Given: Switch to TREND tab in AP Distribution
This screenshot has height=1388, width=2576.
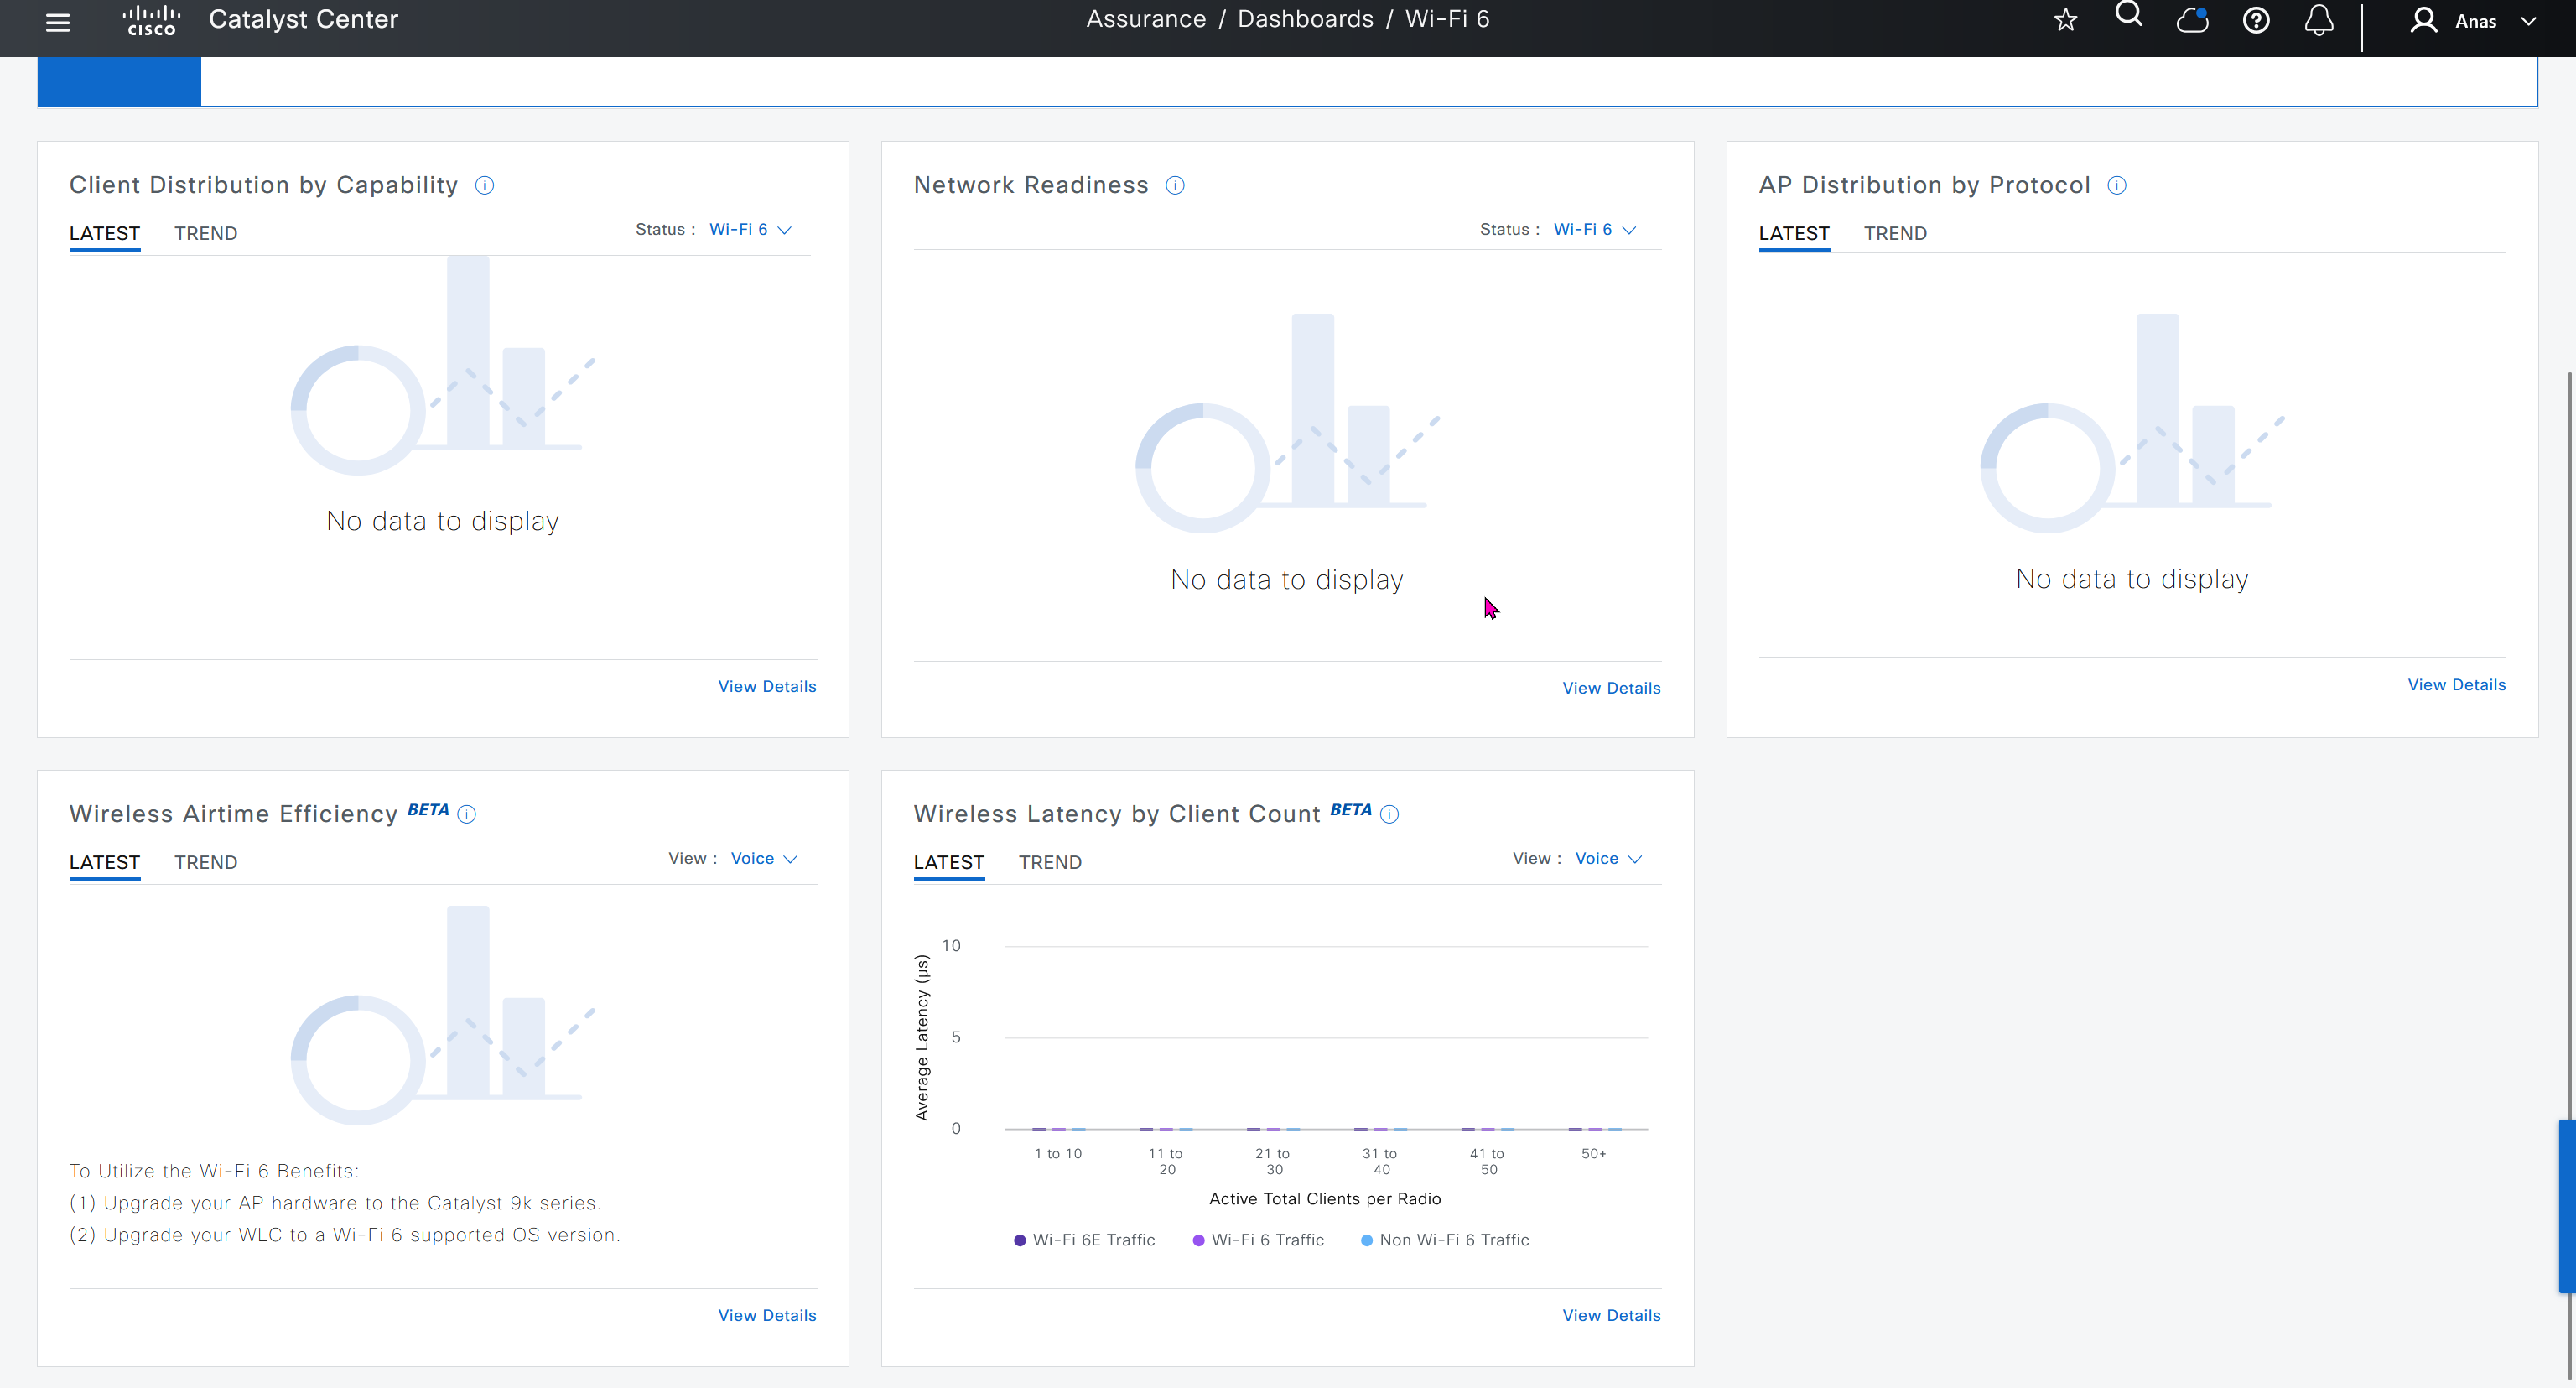Looking at the screenshot, I should point(1895,234).
